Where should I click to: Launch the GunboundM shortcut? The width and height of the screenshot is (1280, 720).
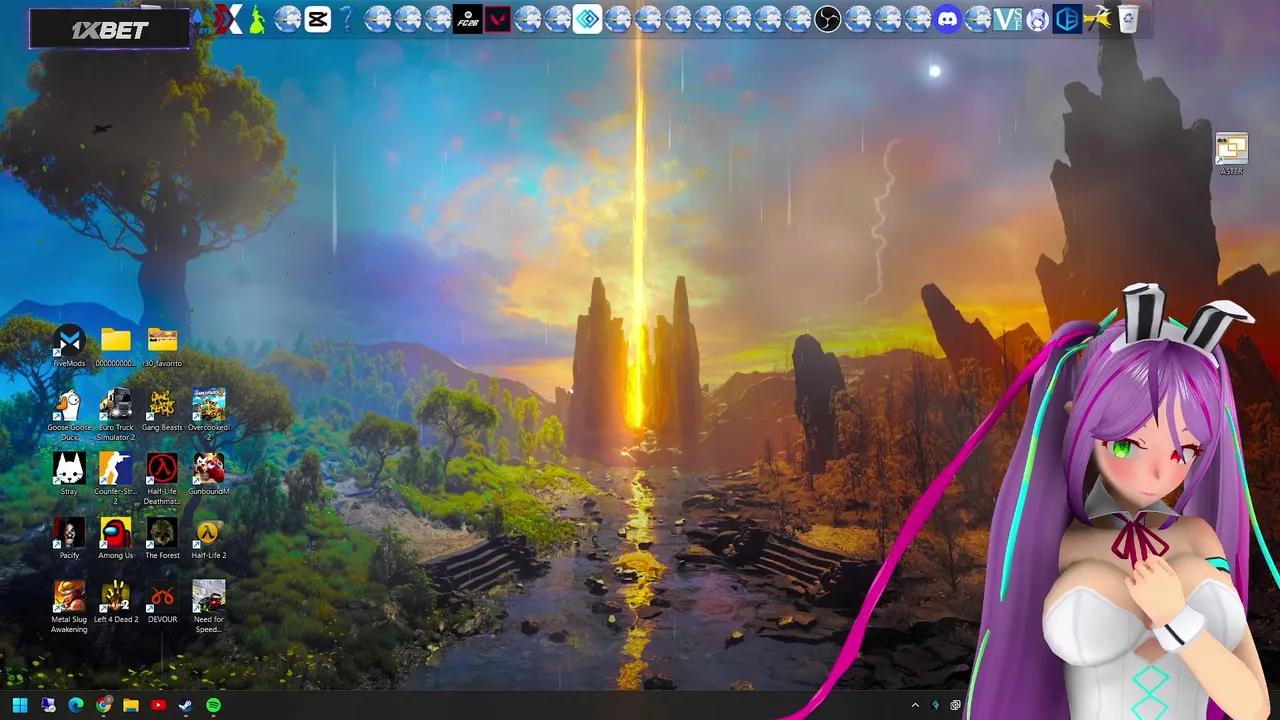(209, 474)
